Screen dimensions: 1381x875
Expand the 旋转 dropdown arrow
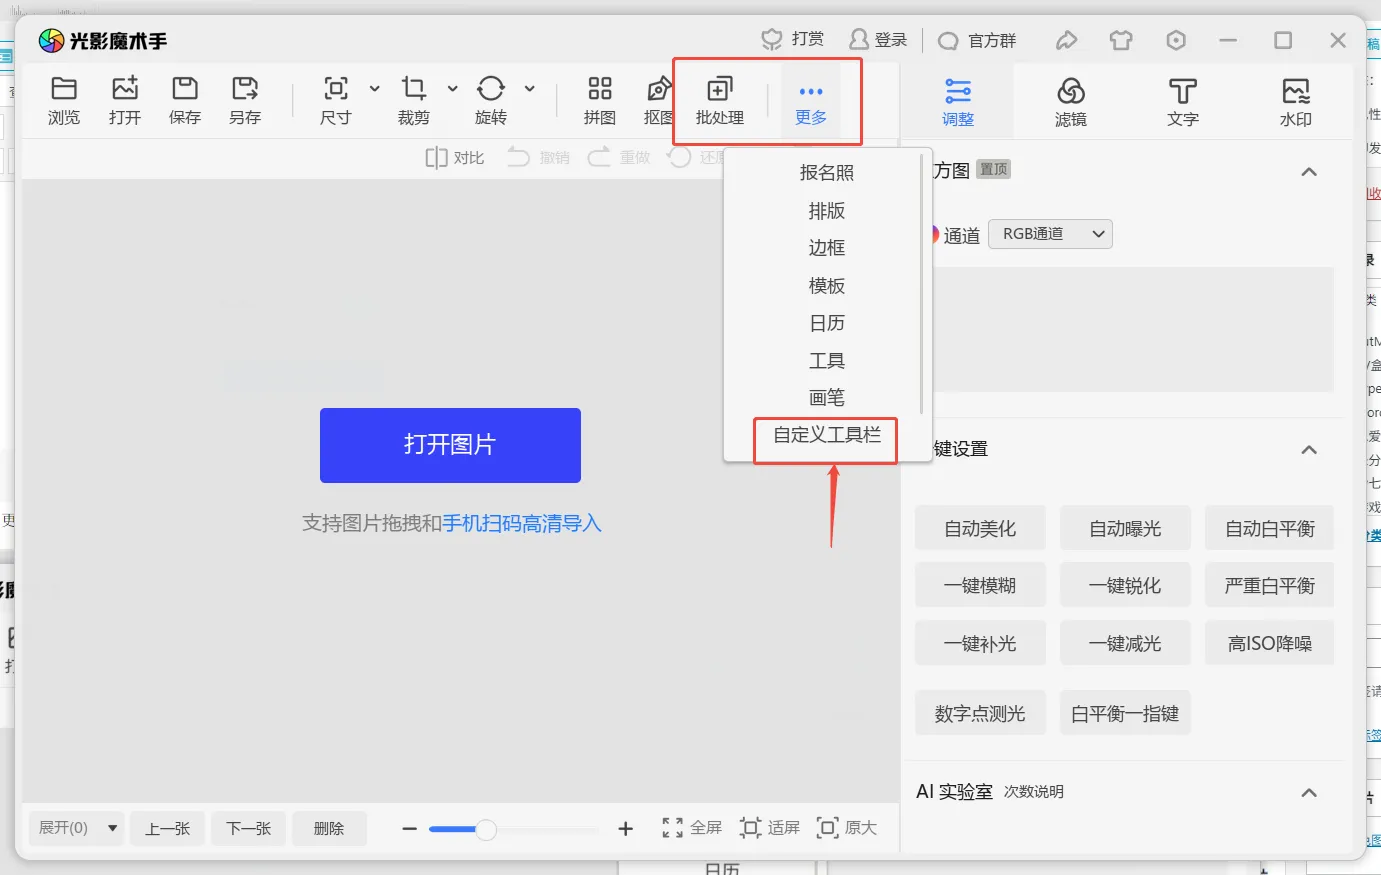pos(530,89)
